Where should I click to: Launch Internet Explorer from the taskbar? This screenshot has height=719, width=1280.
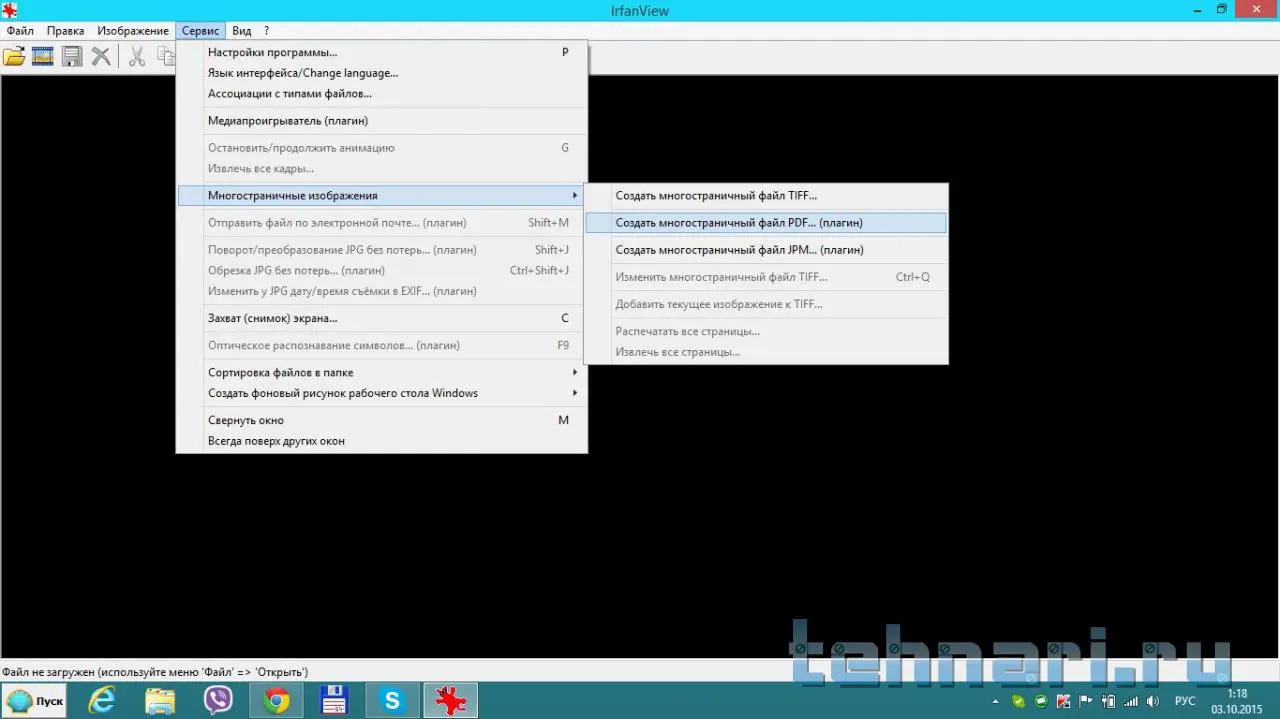102,701
